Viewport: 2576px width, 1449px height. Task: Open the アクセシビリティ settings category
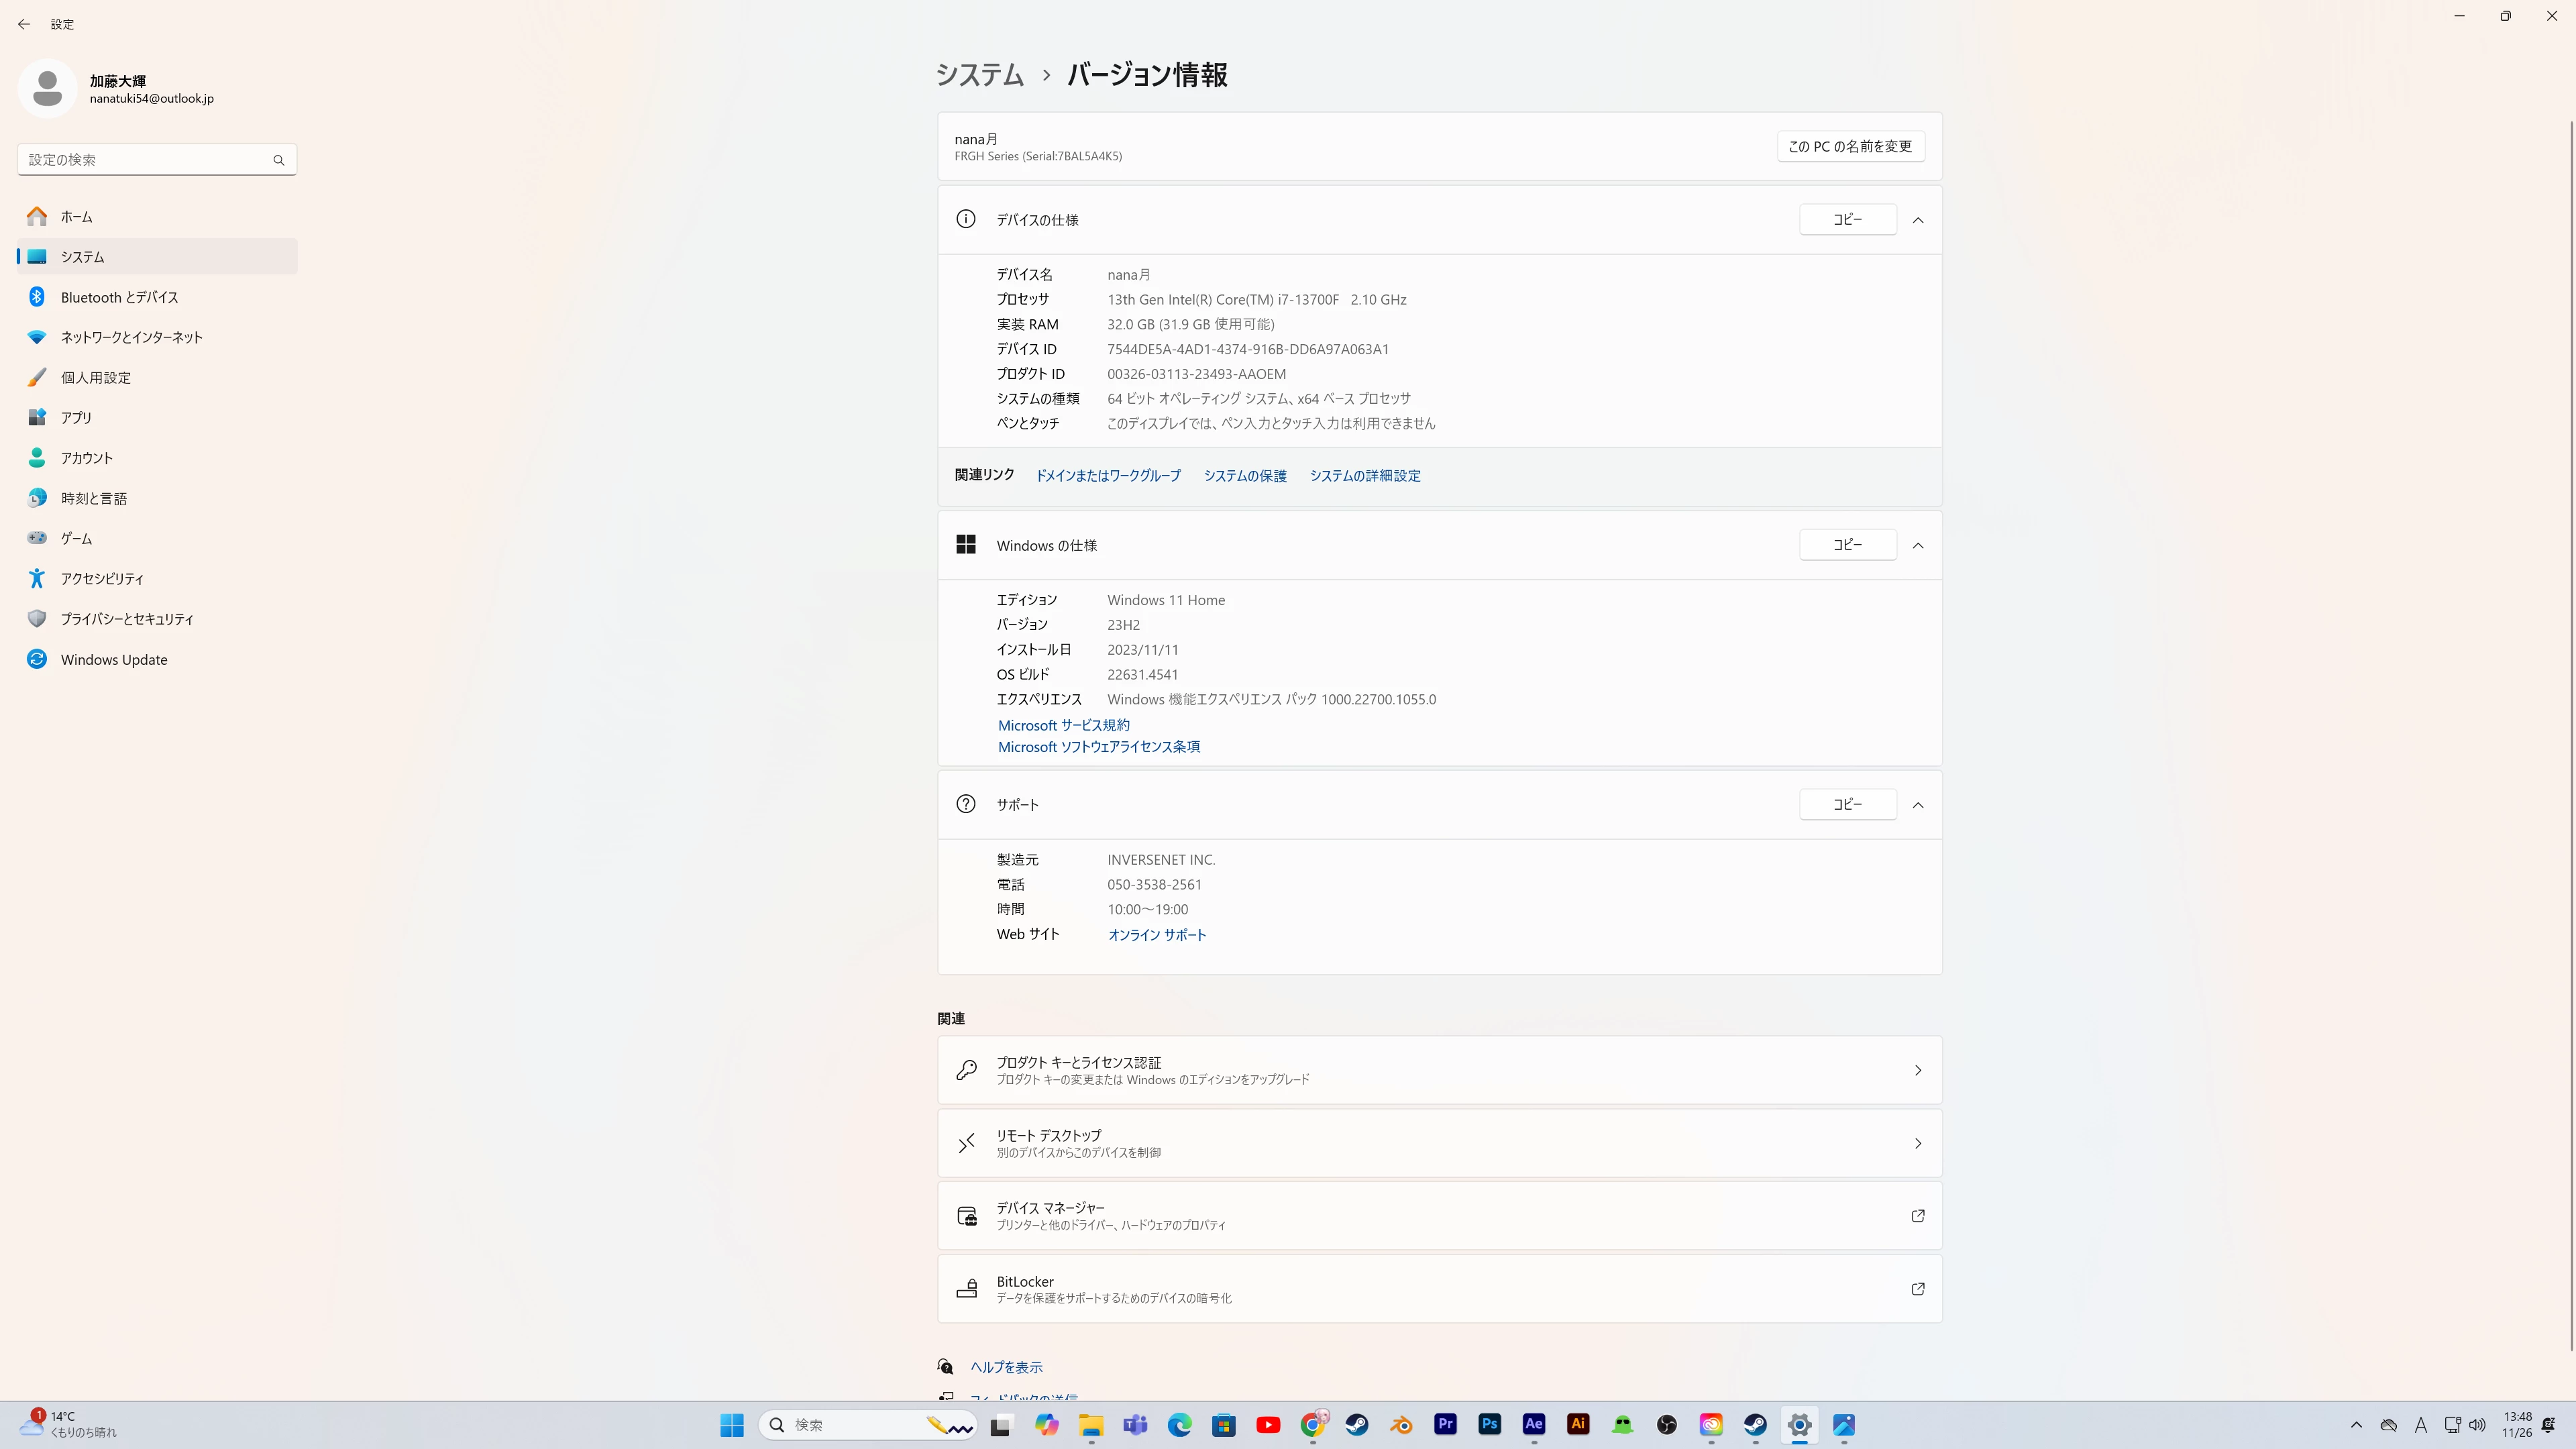click(x=102, y=578)
